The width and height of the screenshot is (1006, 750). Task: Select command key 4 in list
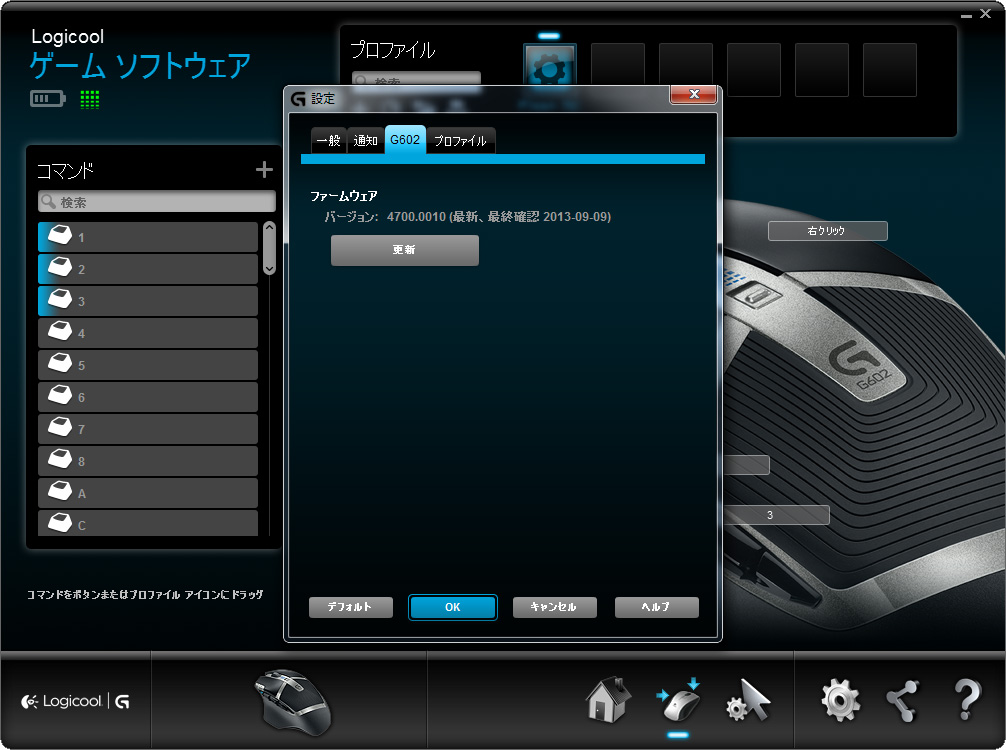click(x=148, y=334)
